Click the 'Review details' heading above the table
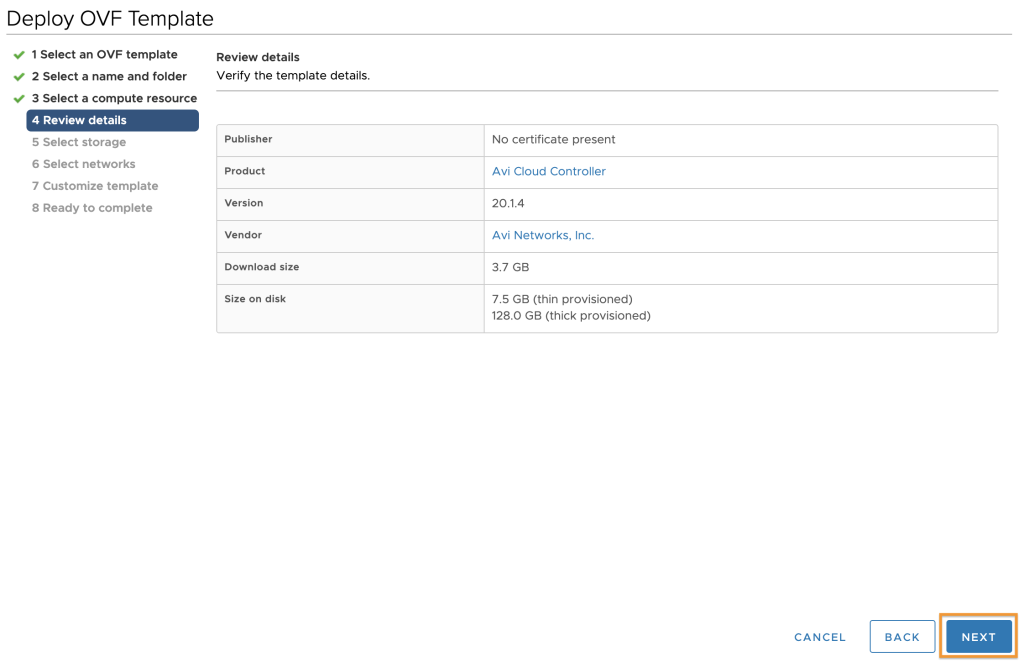This screenshot has width=1024, height=662. pos(258,57)
